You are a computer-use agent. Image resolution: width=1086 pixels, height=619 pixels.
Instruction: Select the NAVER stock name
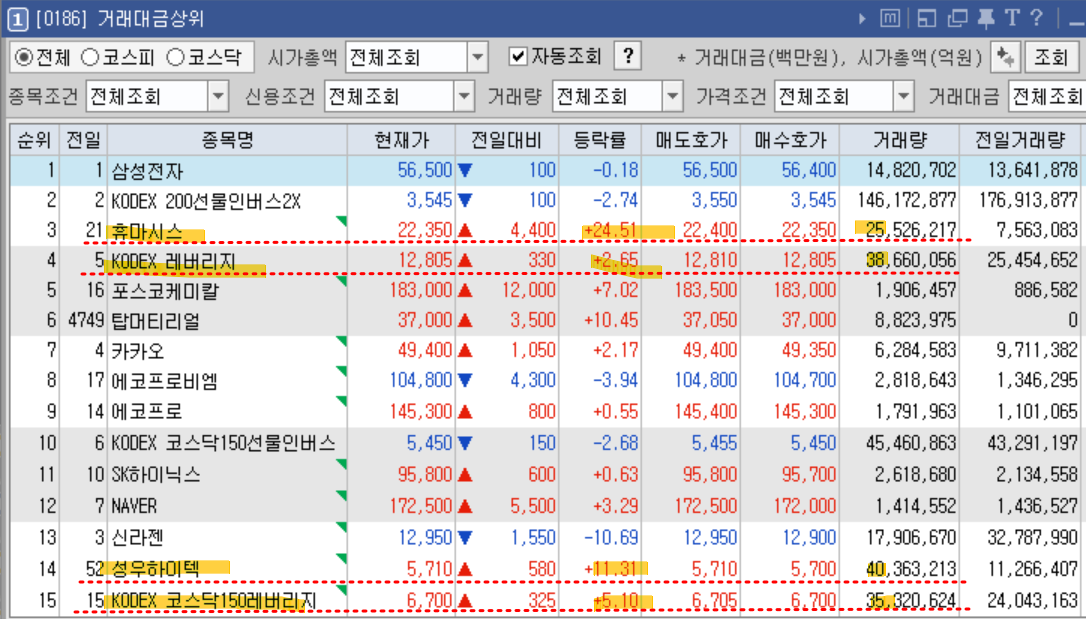click(134, 506)
